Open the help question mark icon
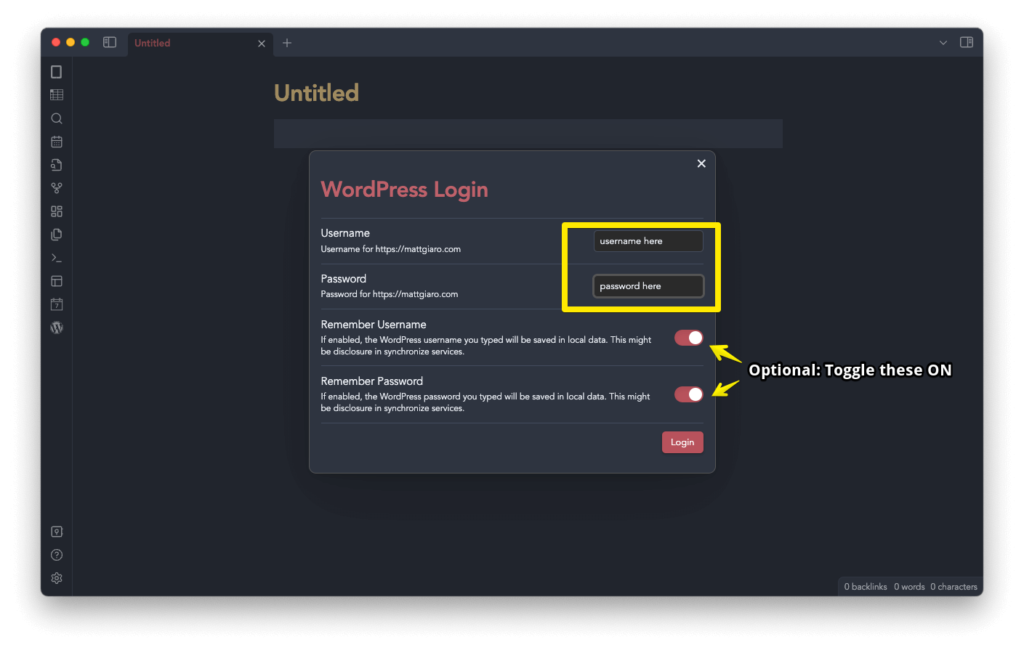This screenshot has height=650, width=1024. click(x=57, y=555)
